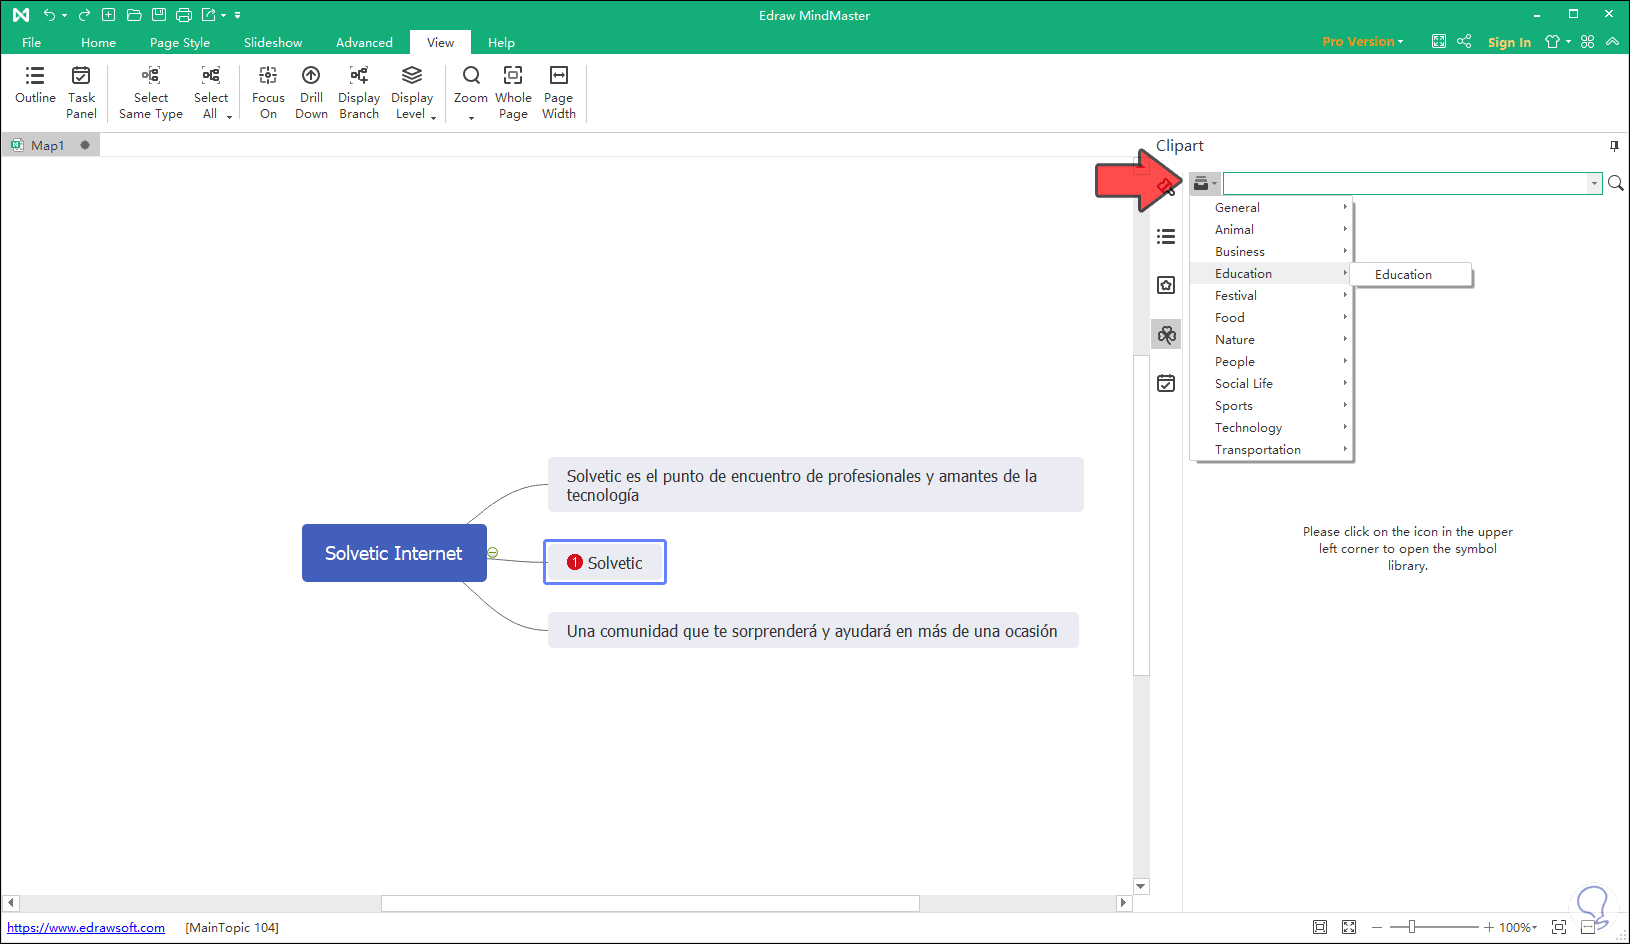Switch to the Slideshow tab
Viewport: 1630px width, 944px height.
pyautogui.click(x=273, y=42)
